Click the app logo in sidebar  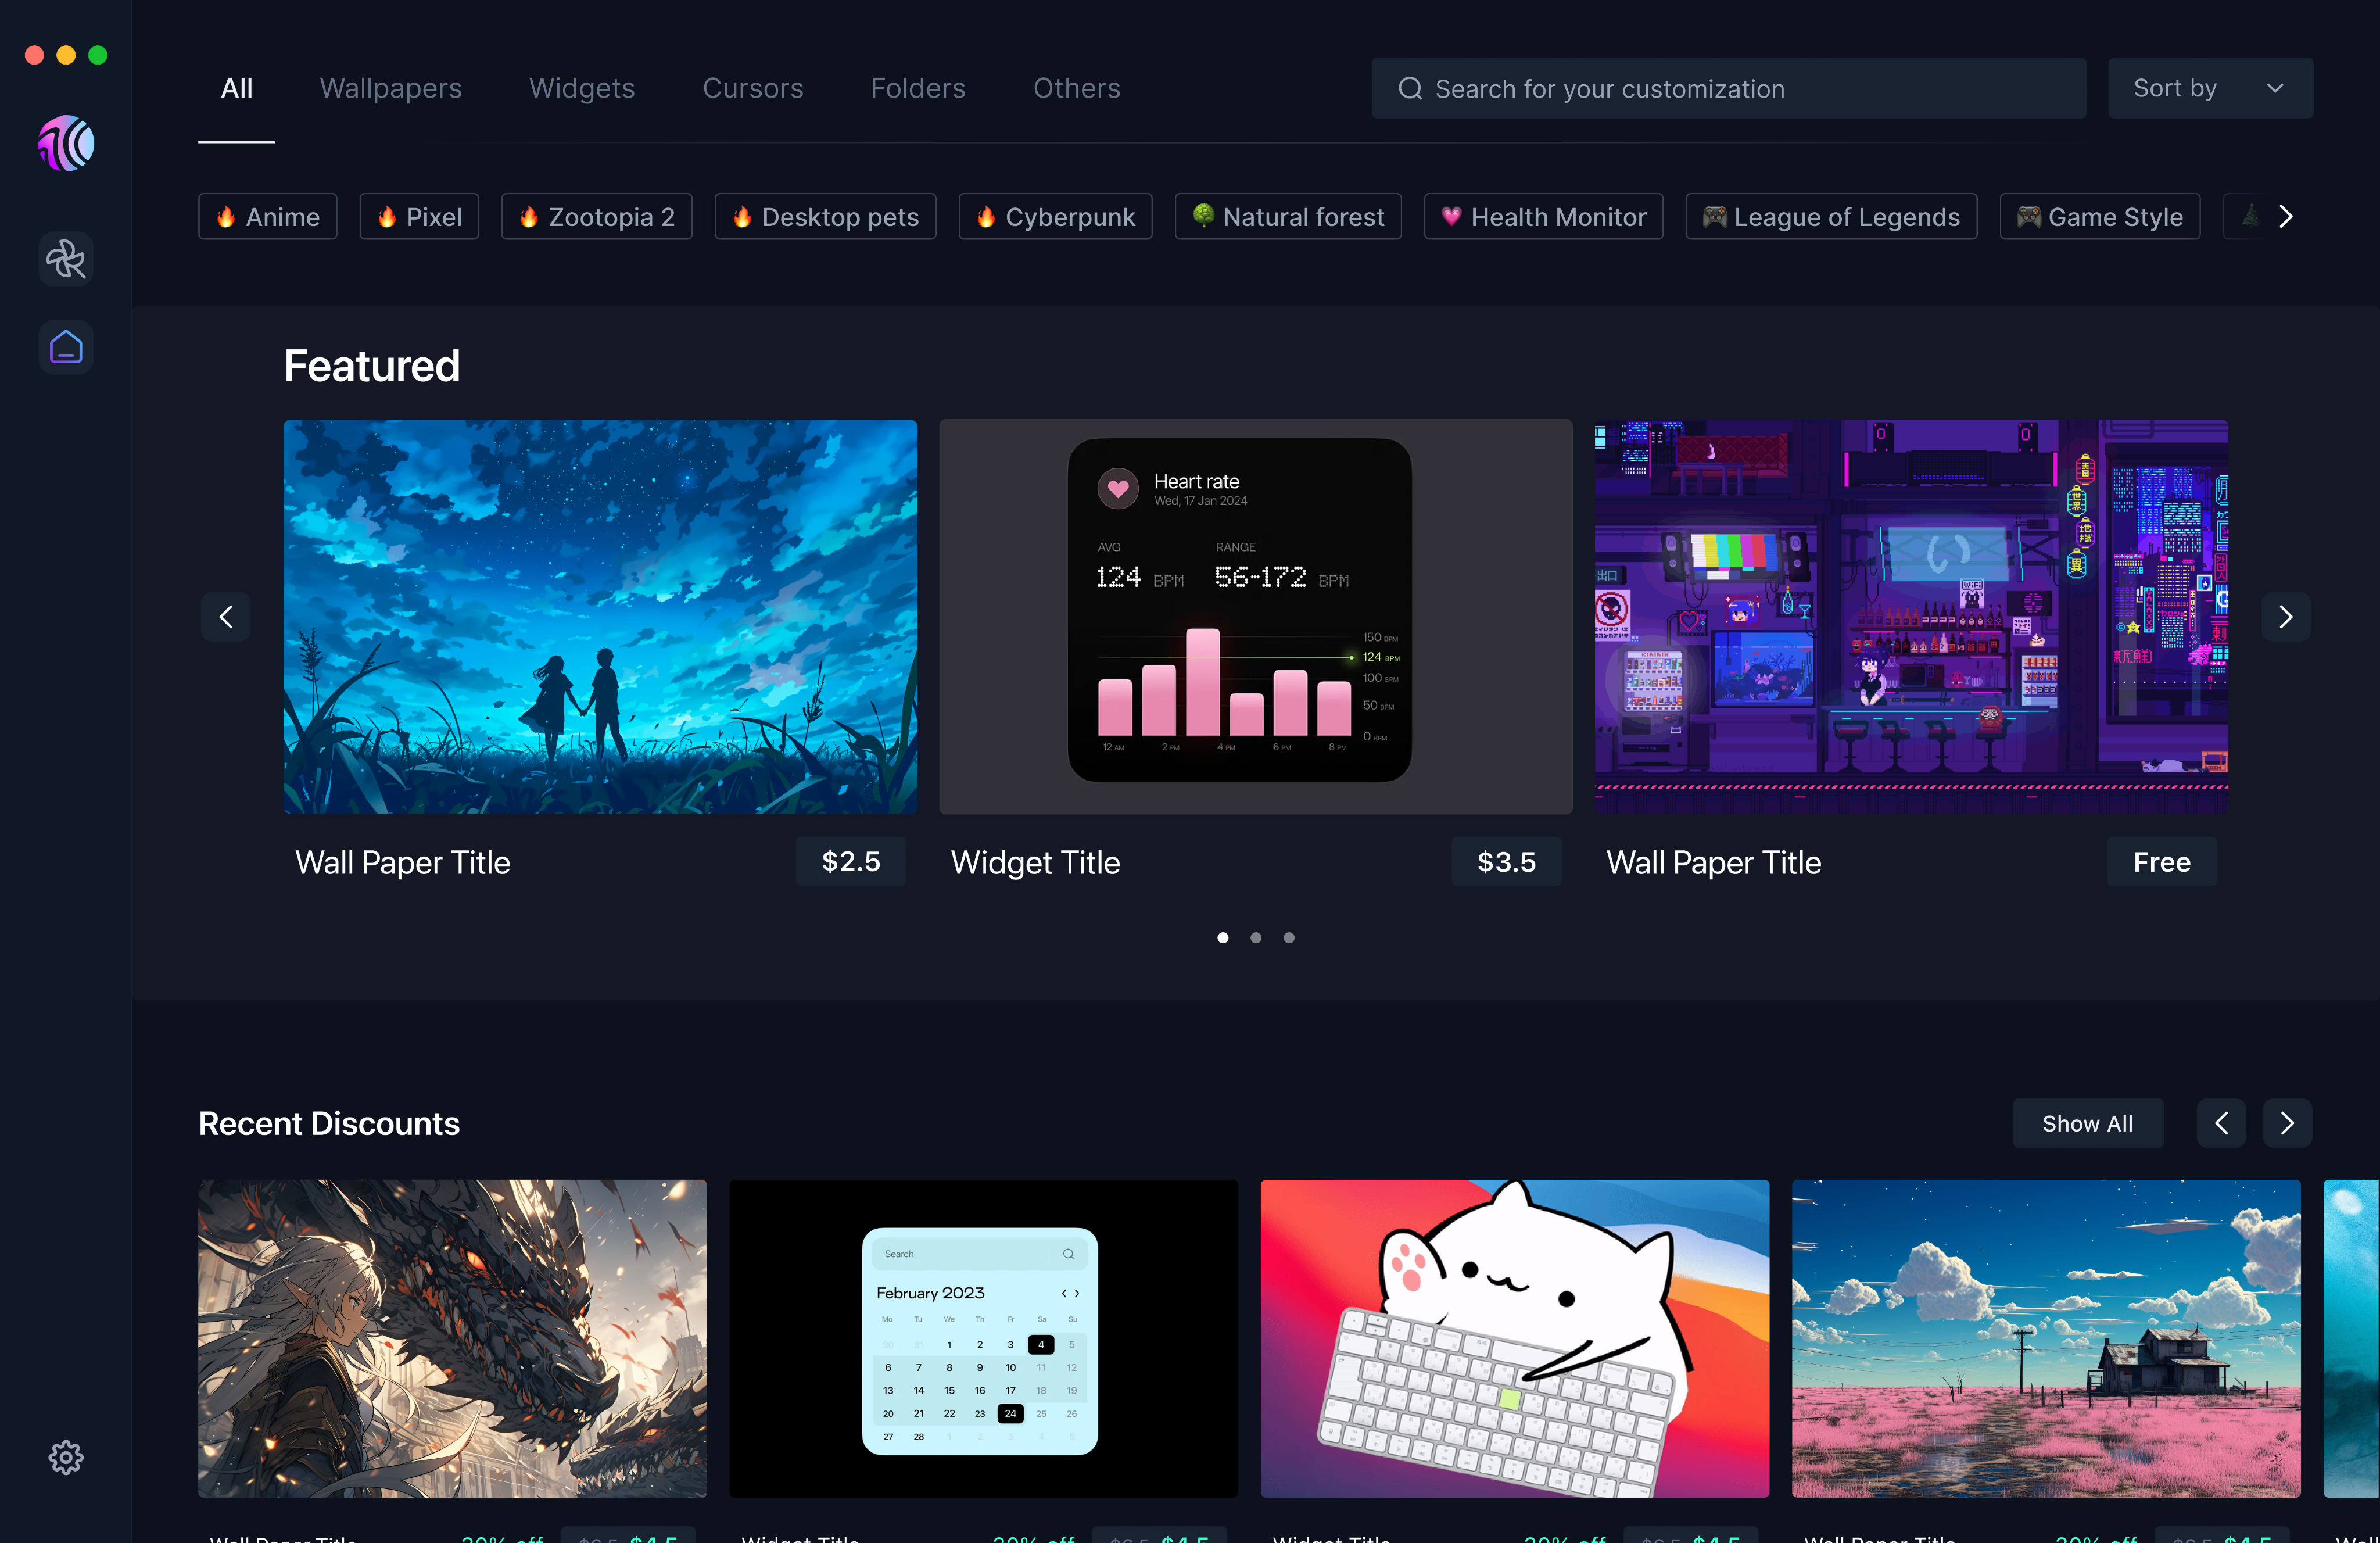point(66,144)
